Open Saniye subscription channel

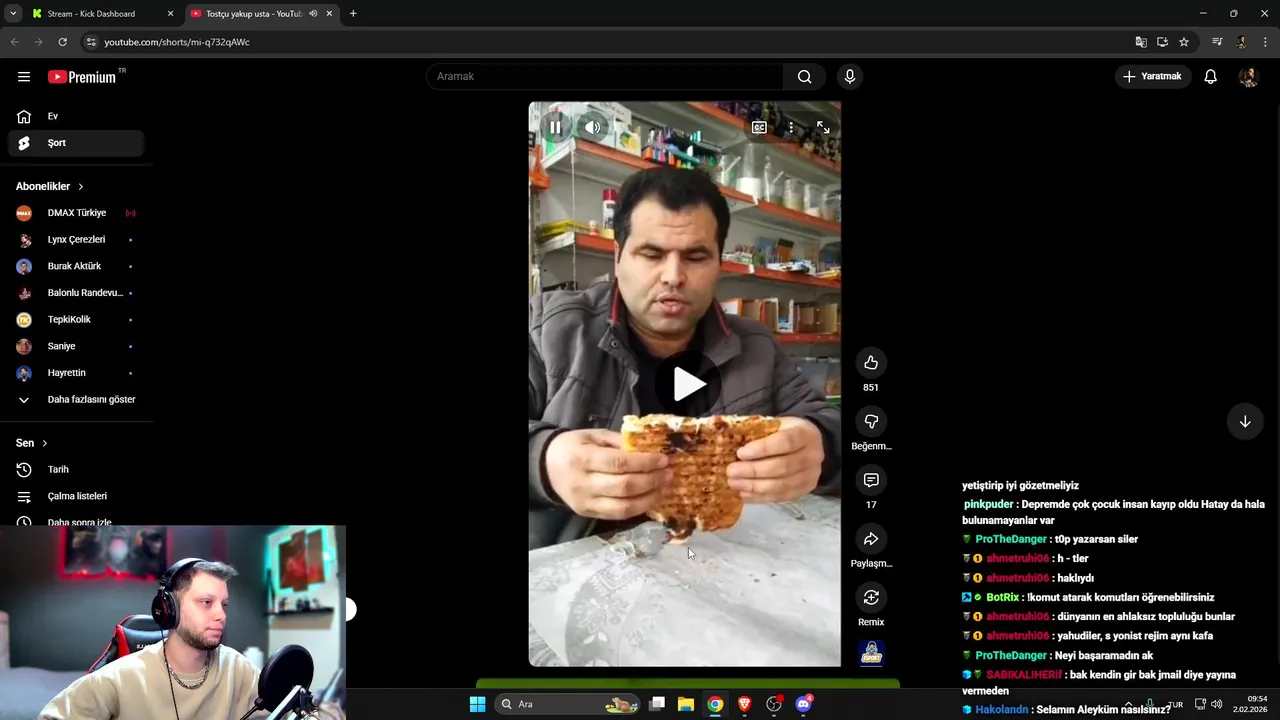[76, 346]
